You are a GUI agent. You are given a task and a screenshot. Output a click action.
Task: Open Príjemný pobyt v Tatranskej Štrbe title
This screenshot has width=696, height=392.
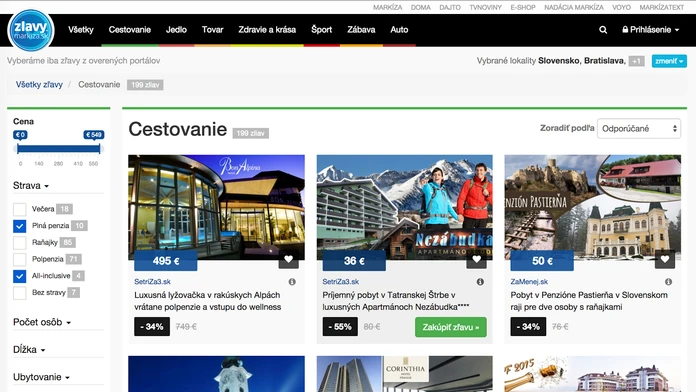396,301
